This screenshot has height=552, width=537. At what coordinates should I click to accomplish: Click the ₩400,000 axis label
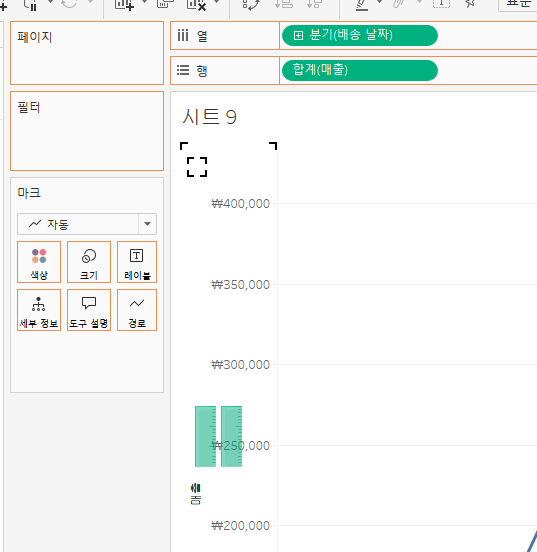click(240, 204)
